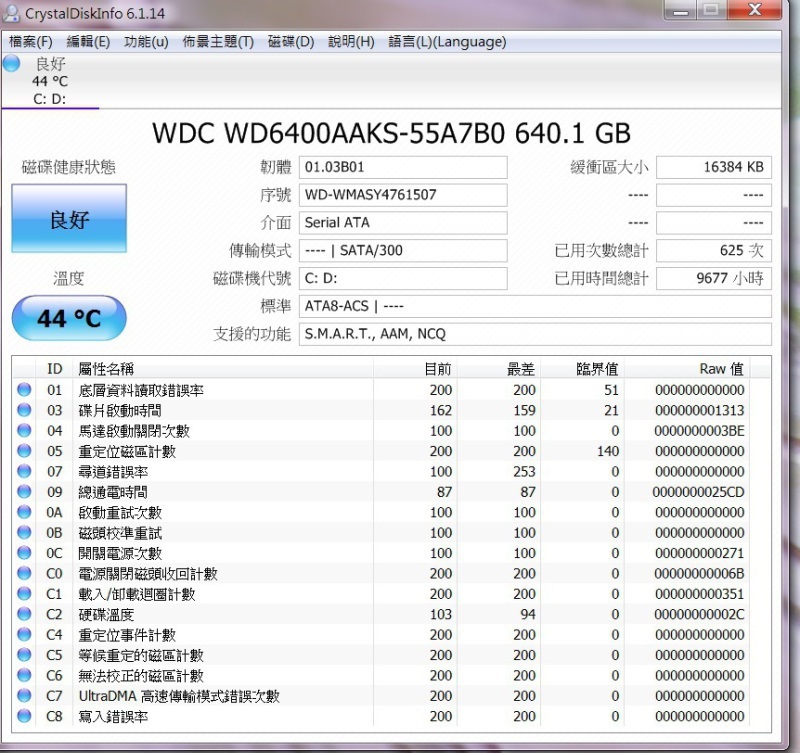Select the 底層資料讀取錯誤率 attribute name
This screenshot has width=800, height=753.
point(141,390)
